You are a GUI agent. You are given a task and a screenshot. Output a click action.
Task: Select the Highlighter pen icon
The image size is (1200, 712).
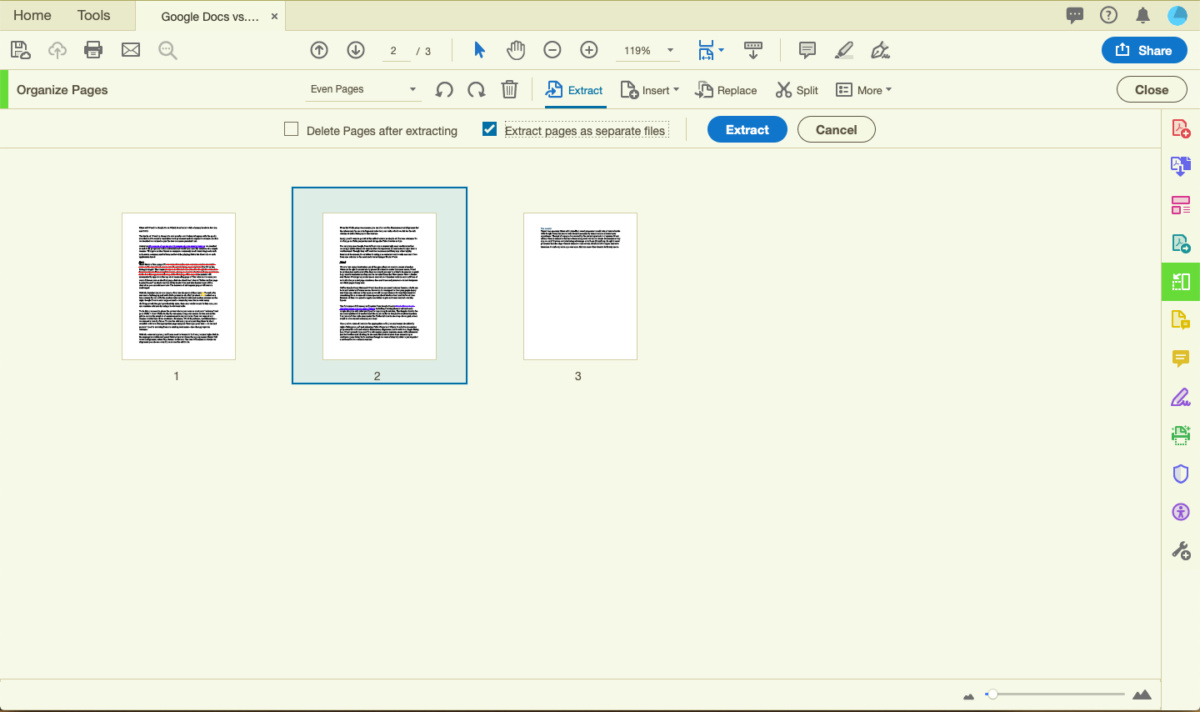(843, 49)
